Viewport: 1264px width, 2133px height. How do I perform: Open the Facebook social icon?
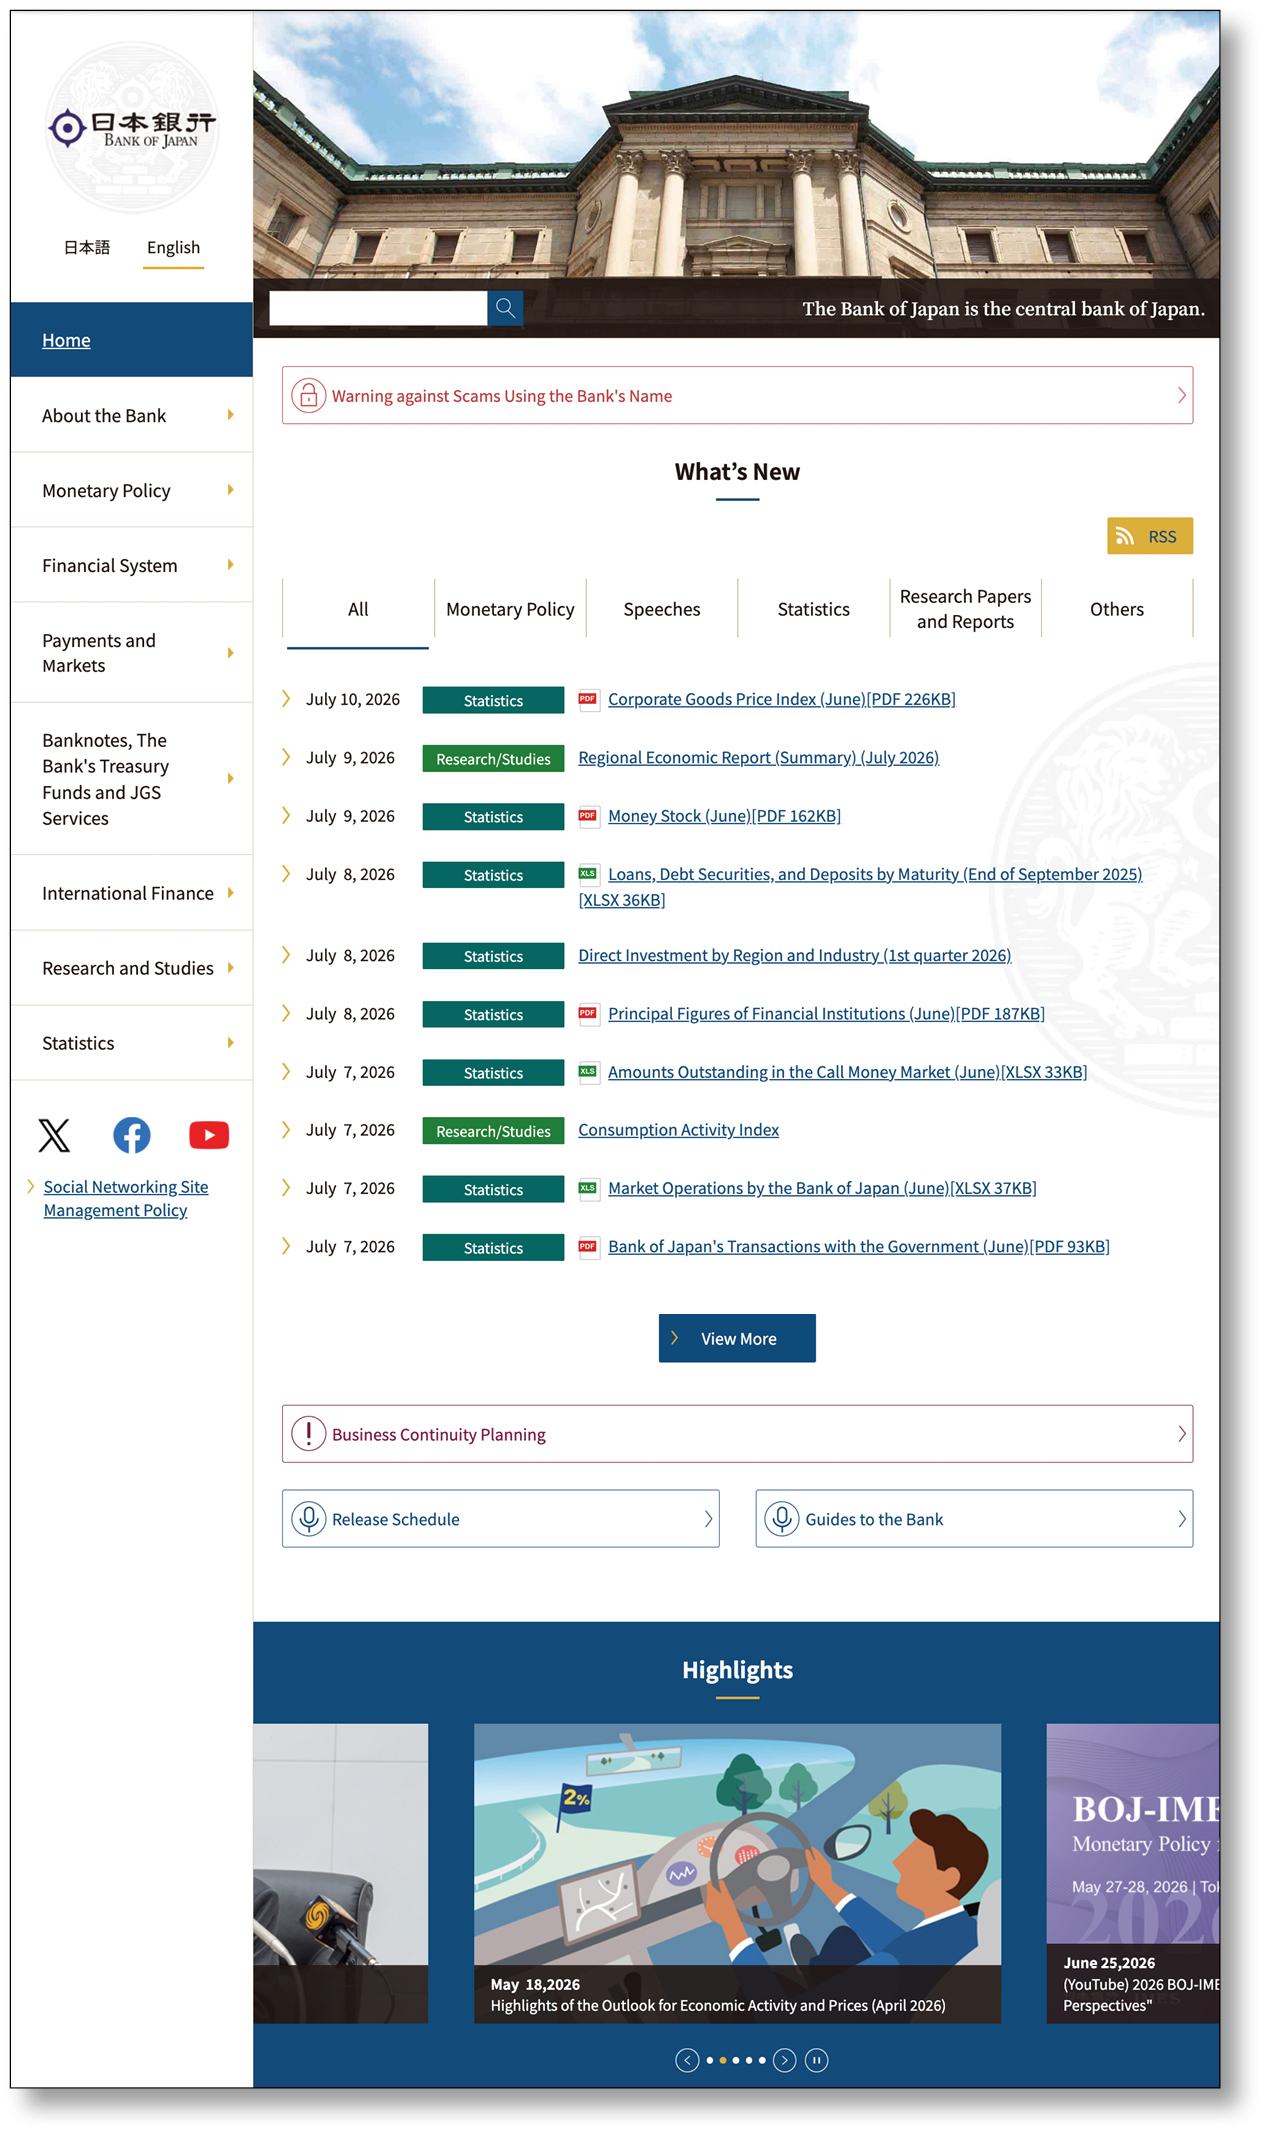[x=132, y=1135]
